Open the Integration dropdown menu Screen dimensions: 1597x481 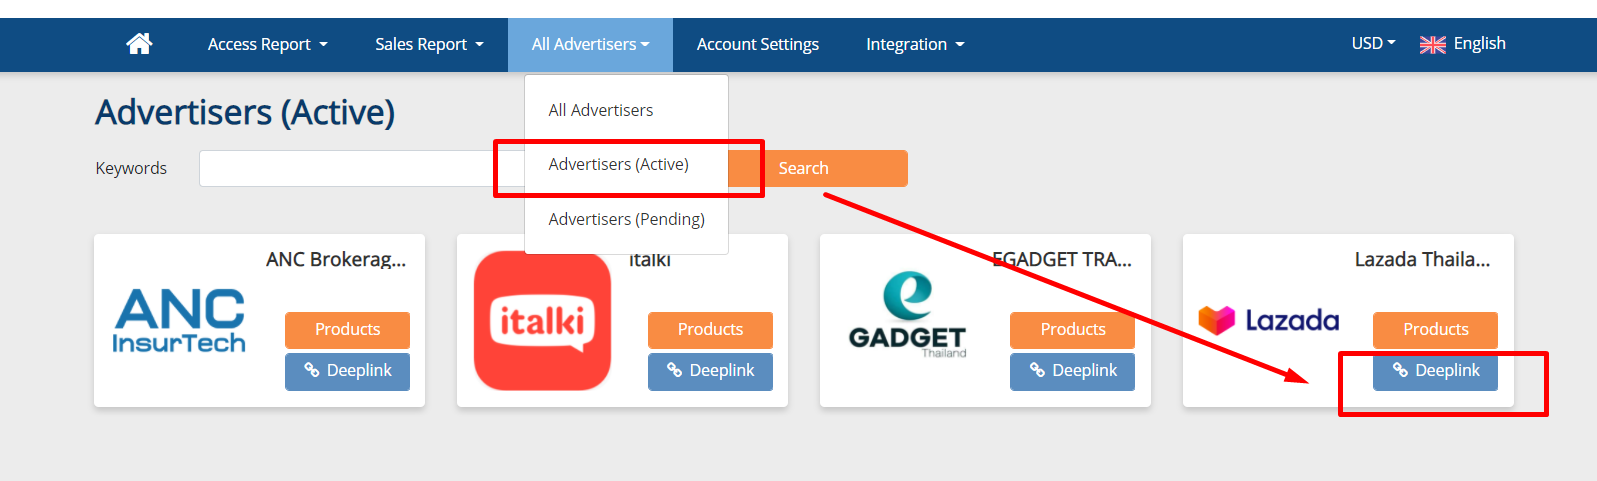(915, 44)
